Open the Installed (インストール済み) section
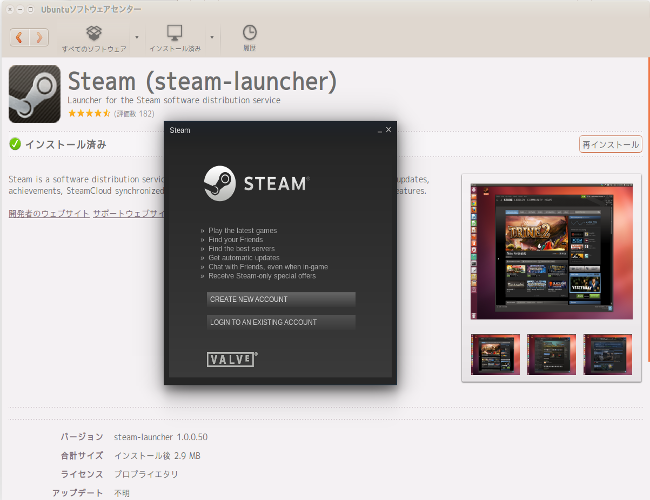 click(175, 39)
